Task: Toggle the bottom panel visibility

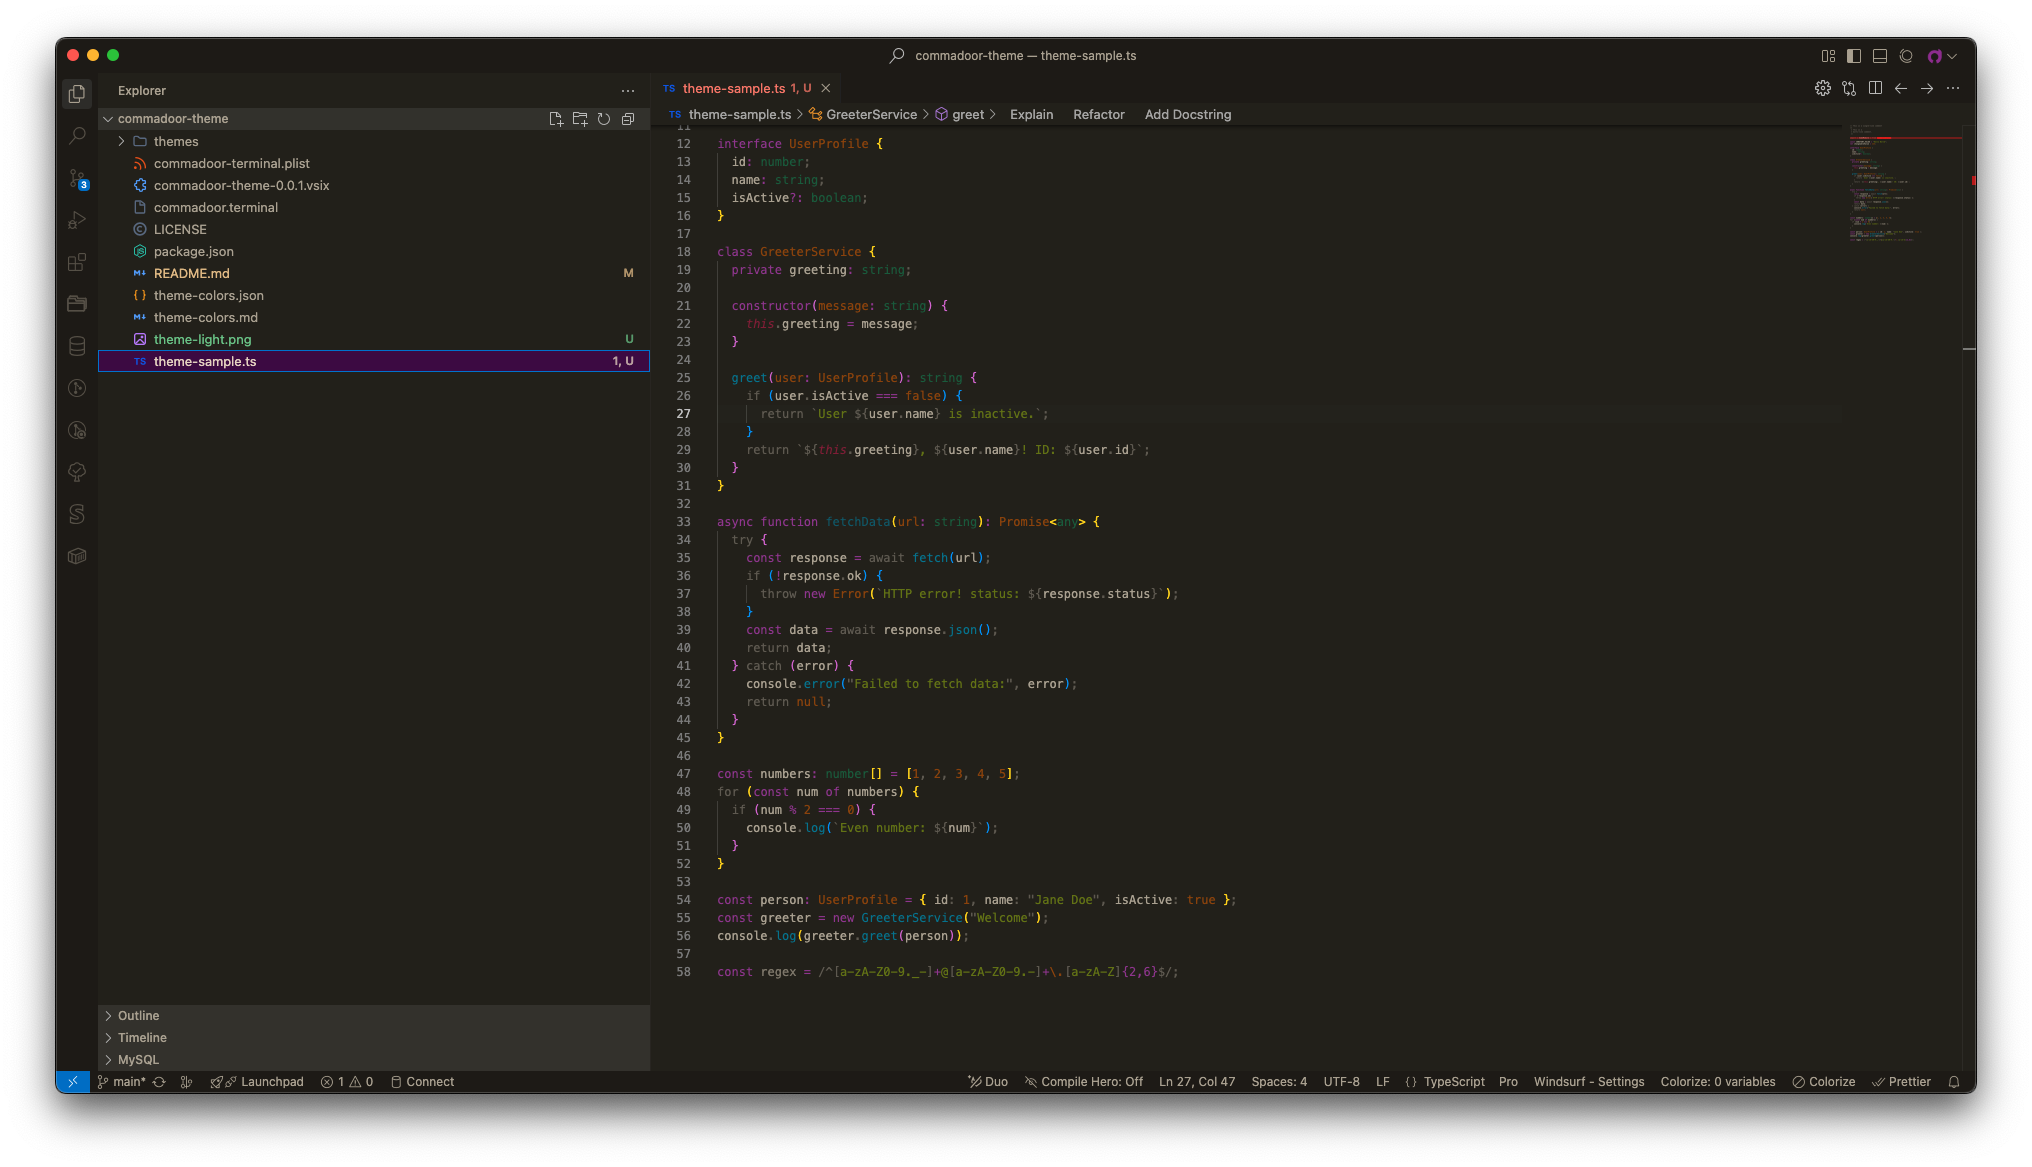Action: 1880,56
